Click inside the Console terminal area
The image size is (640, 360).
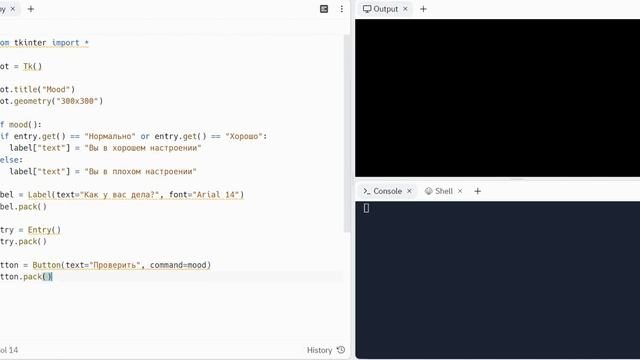point(498,280)
